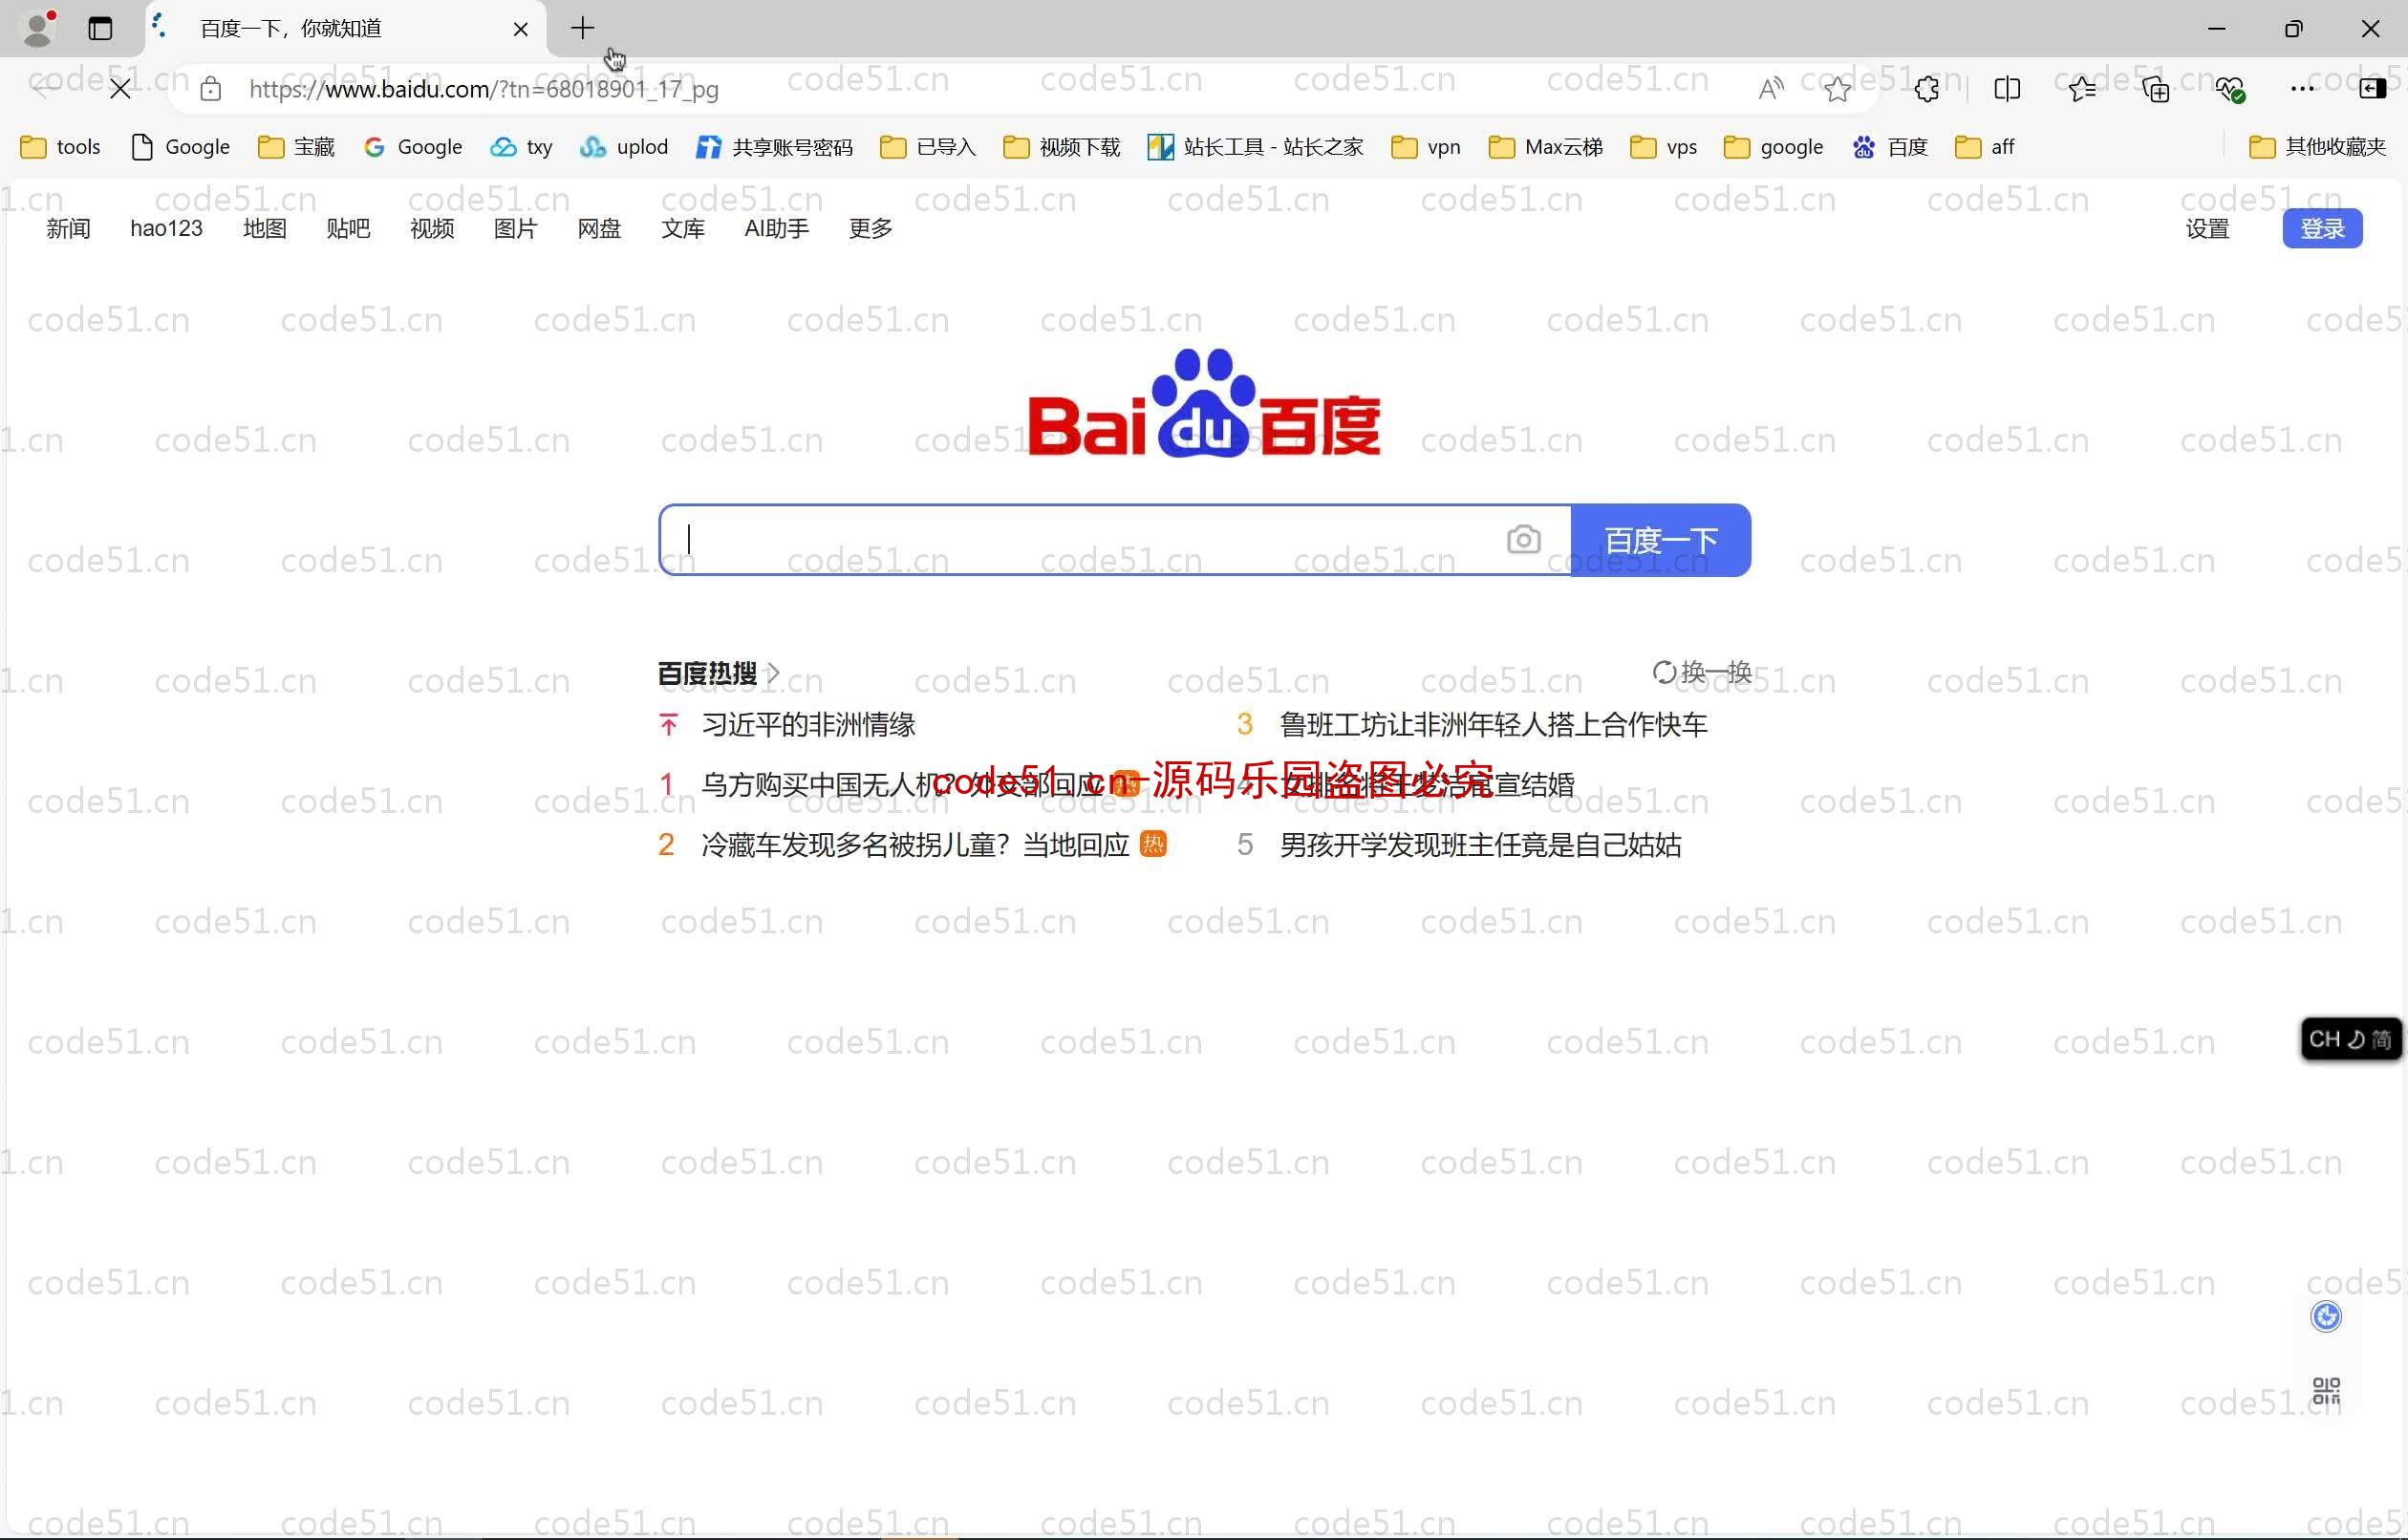Open 更多 nav menu
This screenshot has width=2408, height=1540.
(870, 229)
